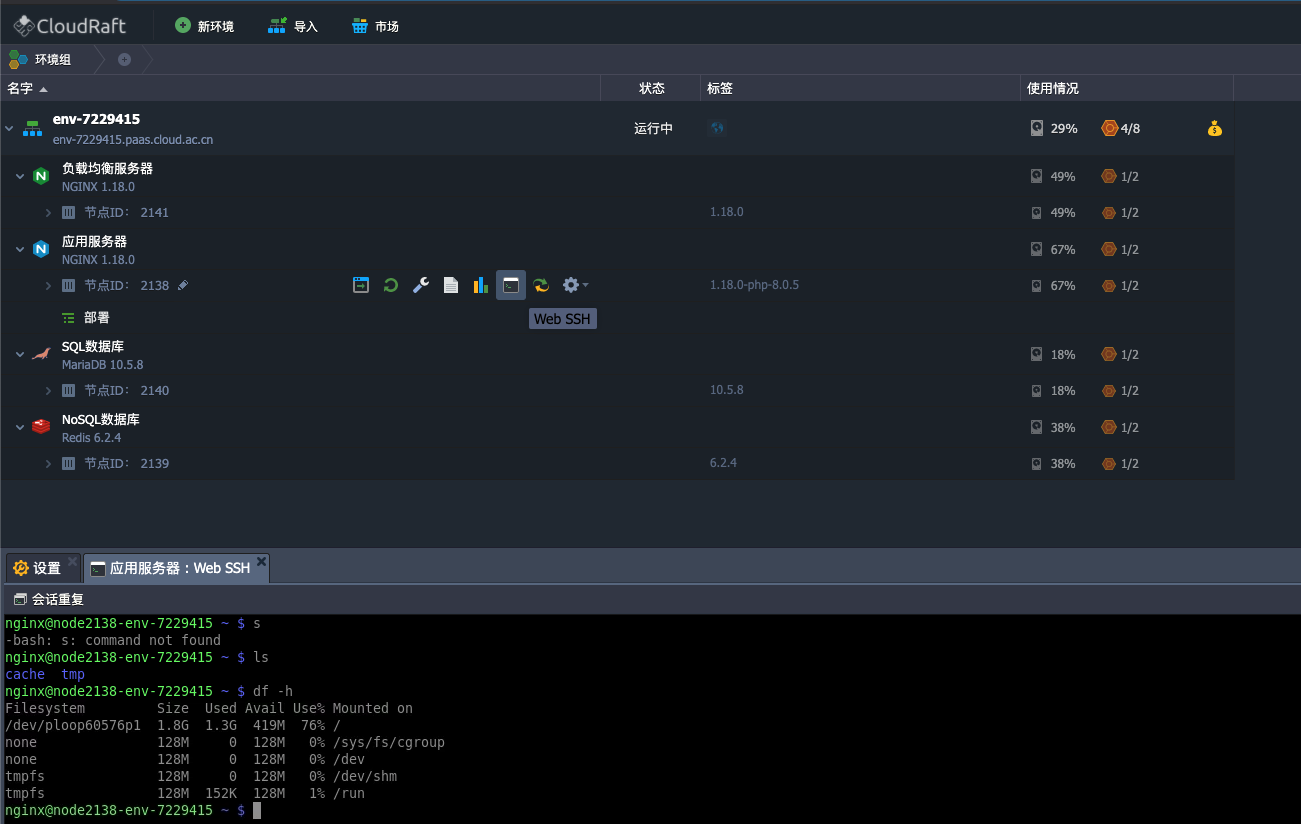
Task: Click the 导入 import button
Action: pos(293,26)
